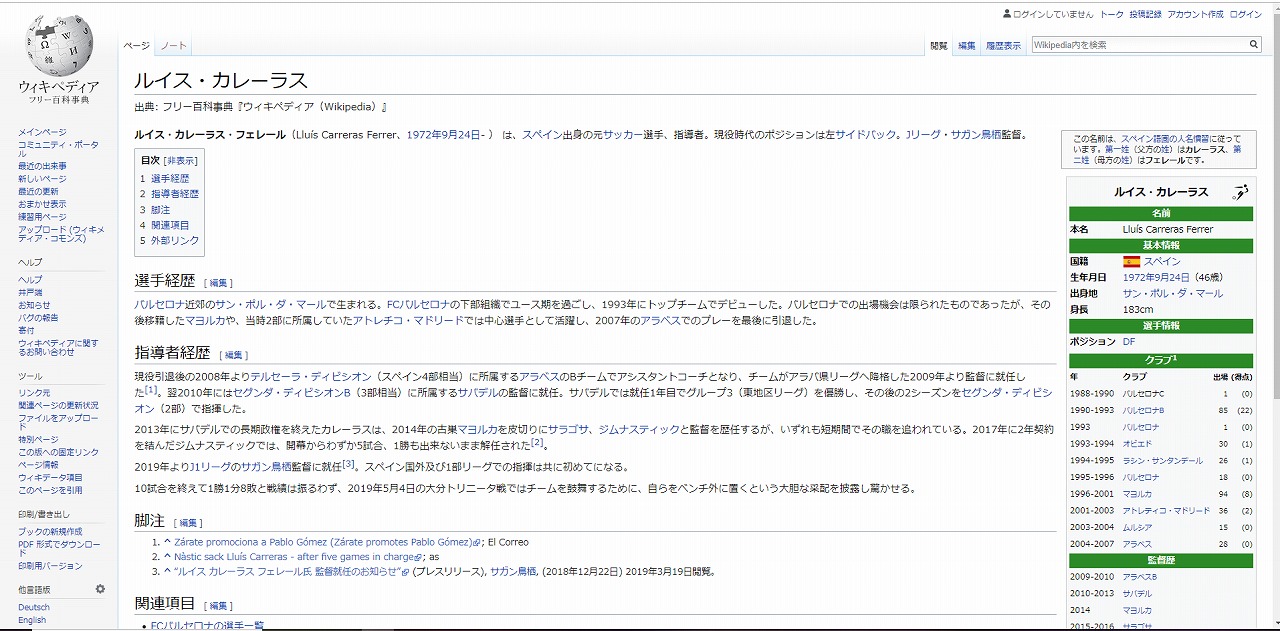The width and height of the screenshot is (1280, 631).
Task: Edit the 選手経歴 section via 編集
Action: [218, 284]
